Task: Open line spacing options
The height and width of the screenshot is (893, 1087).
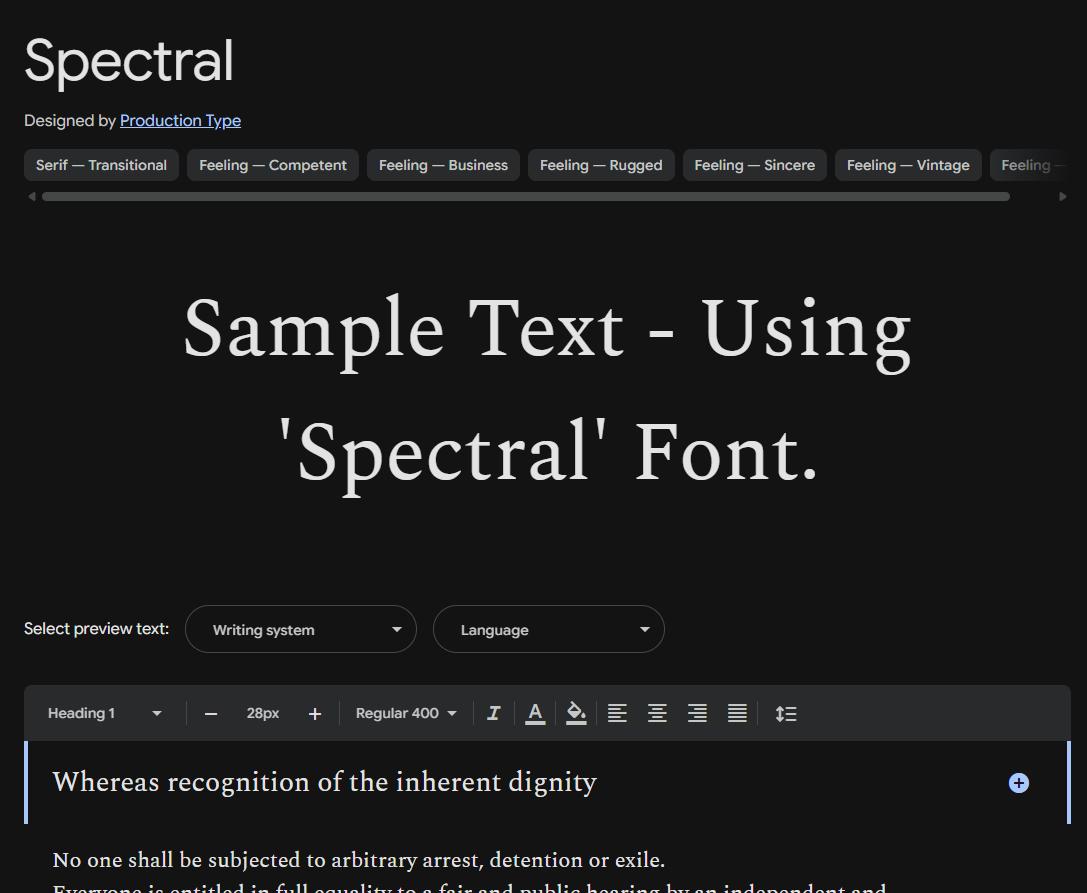Action: (785, 713)
